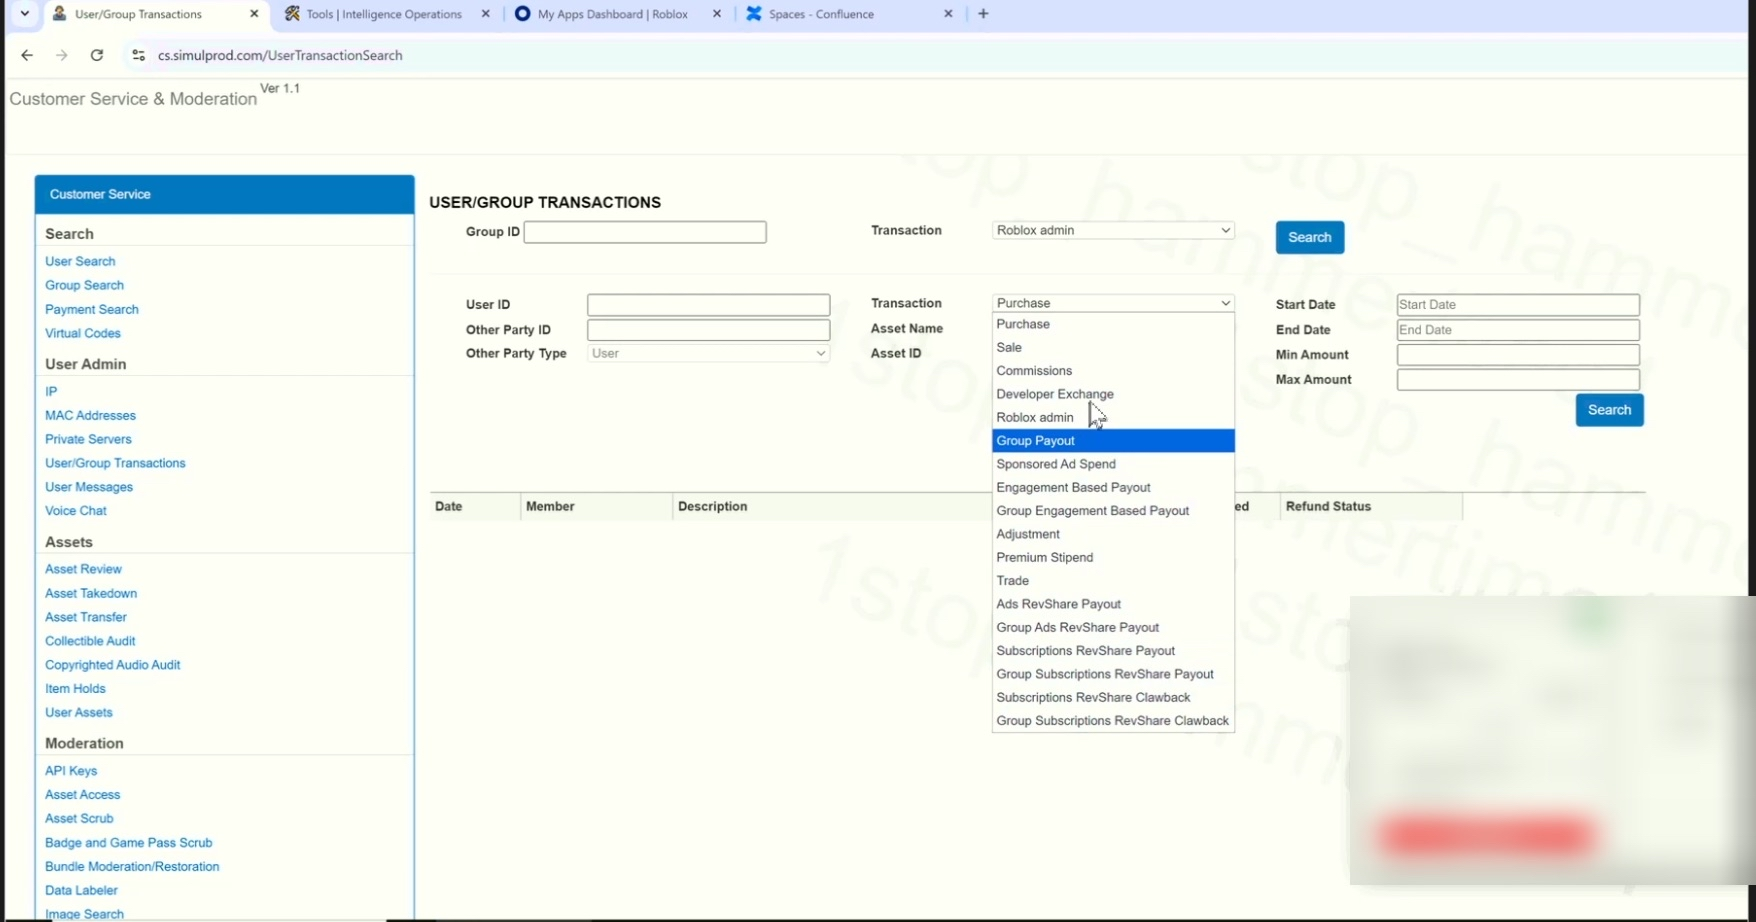The height and width of the screenshot is (922, 1756).
Task: Select Commissions transaction type
Action: pos(1113,371)
